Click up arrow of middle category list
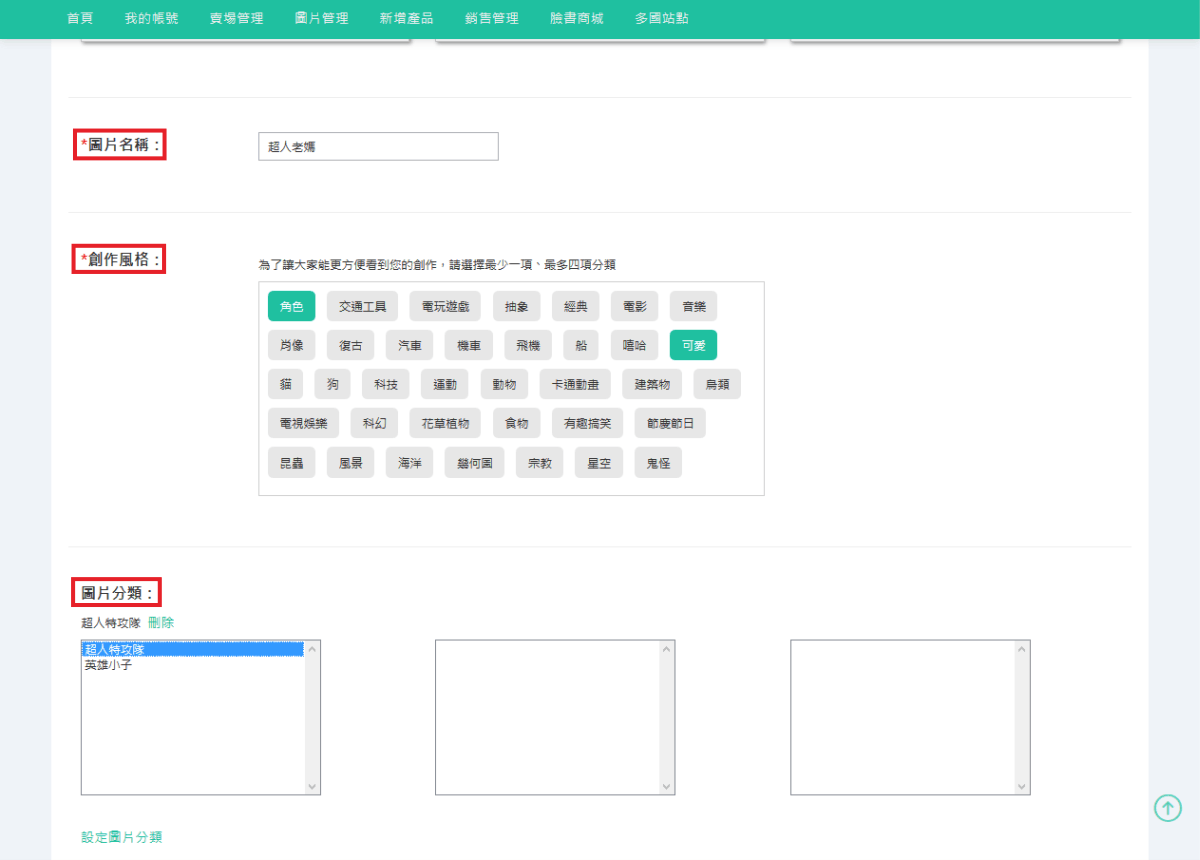The image size is (1200, 860). 667,649
